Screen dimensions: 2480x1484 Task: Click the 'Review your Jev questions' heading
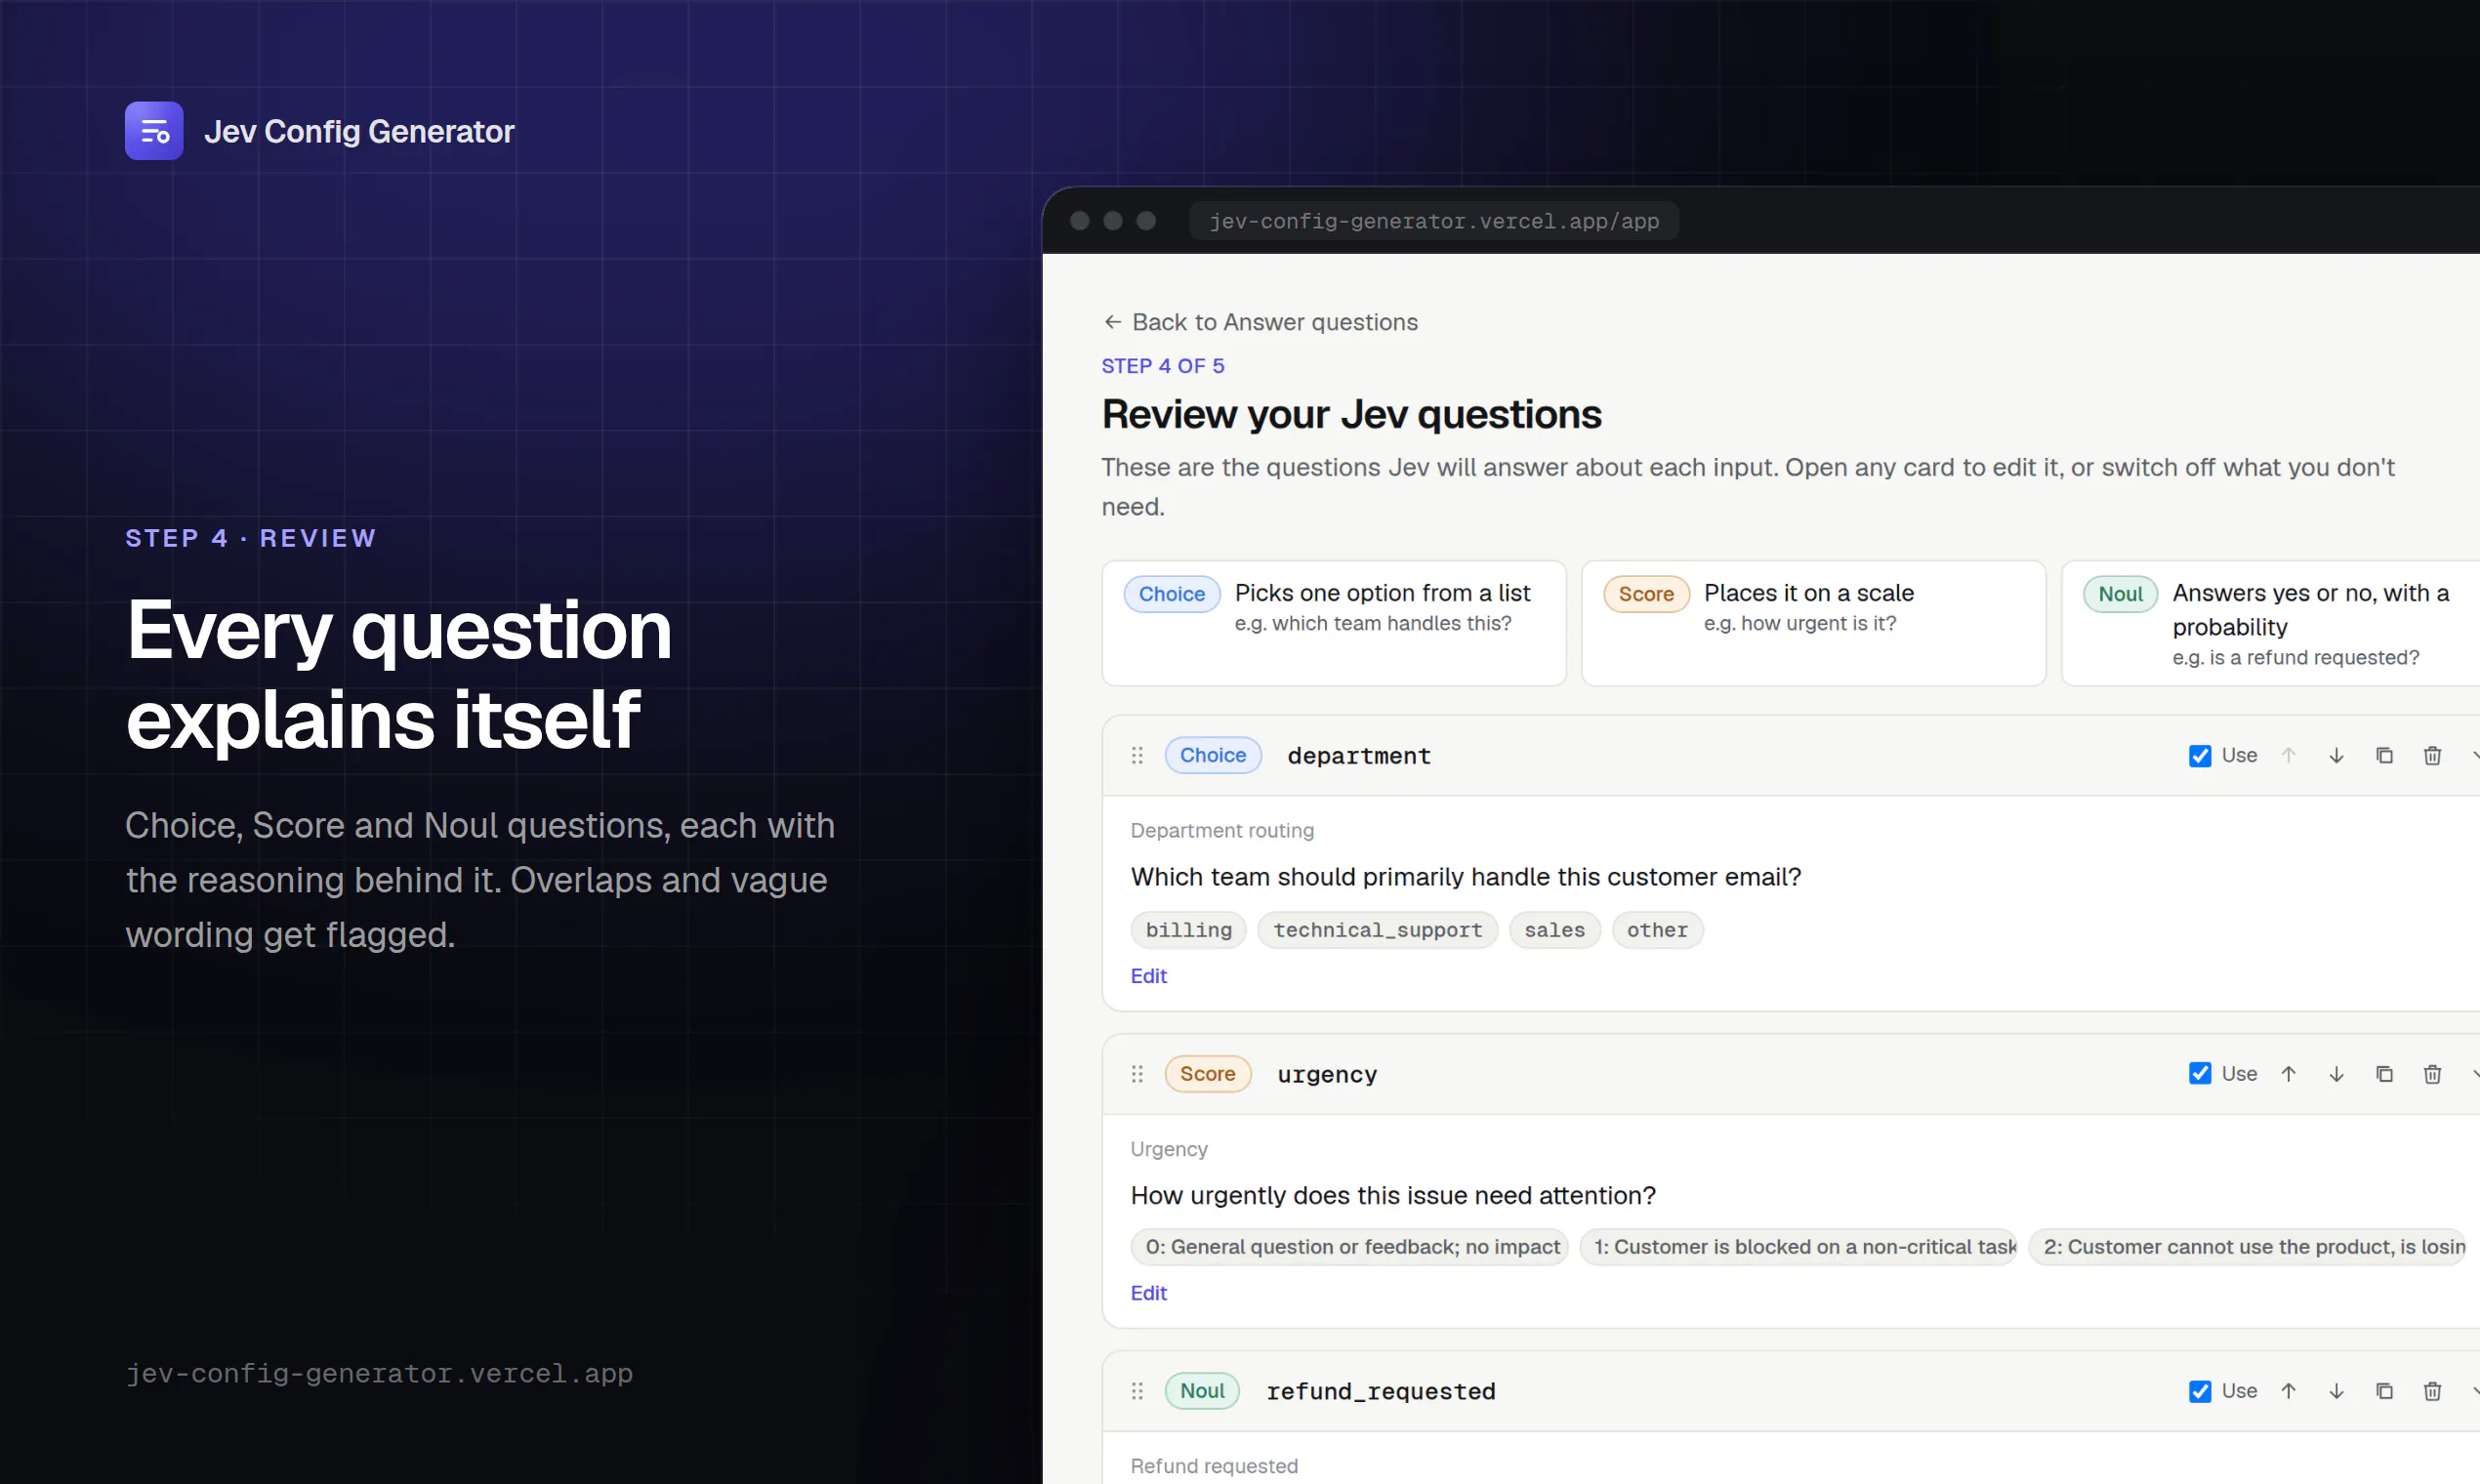pos(1352,415)
